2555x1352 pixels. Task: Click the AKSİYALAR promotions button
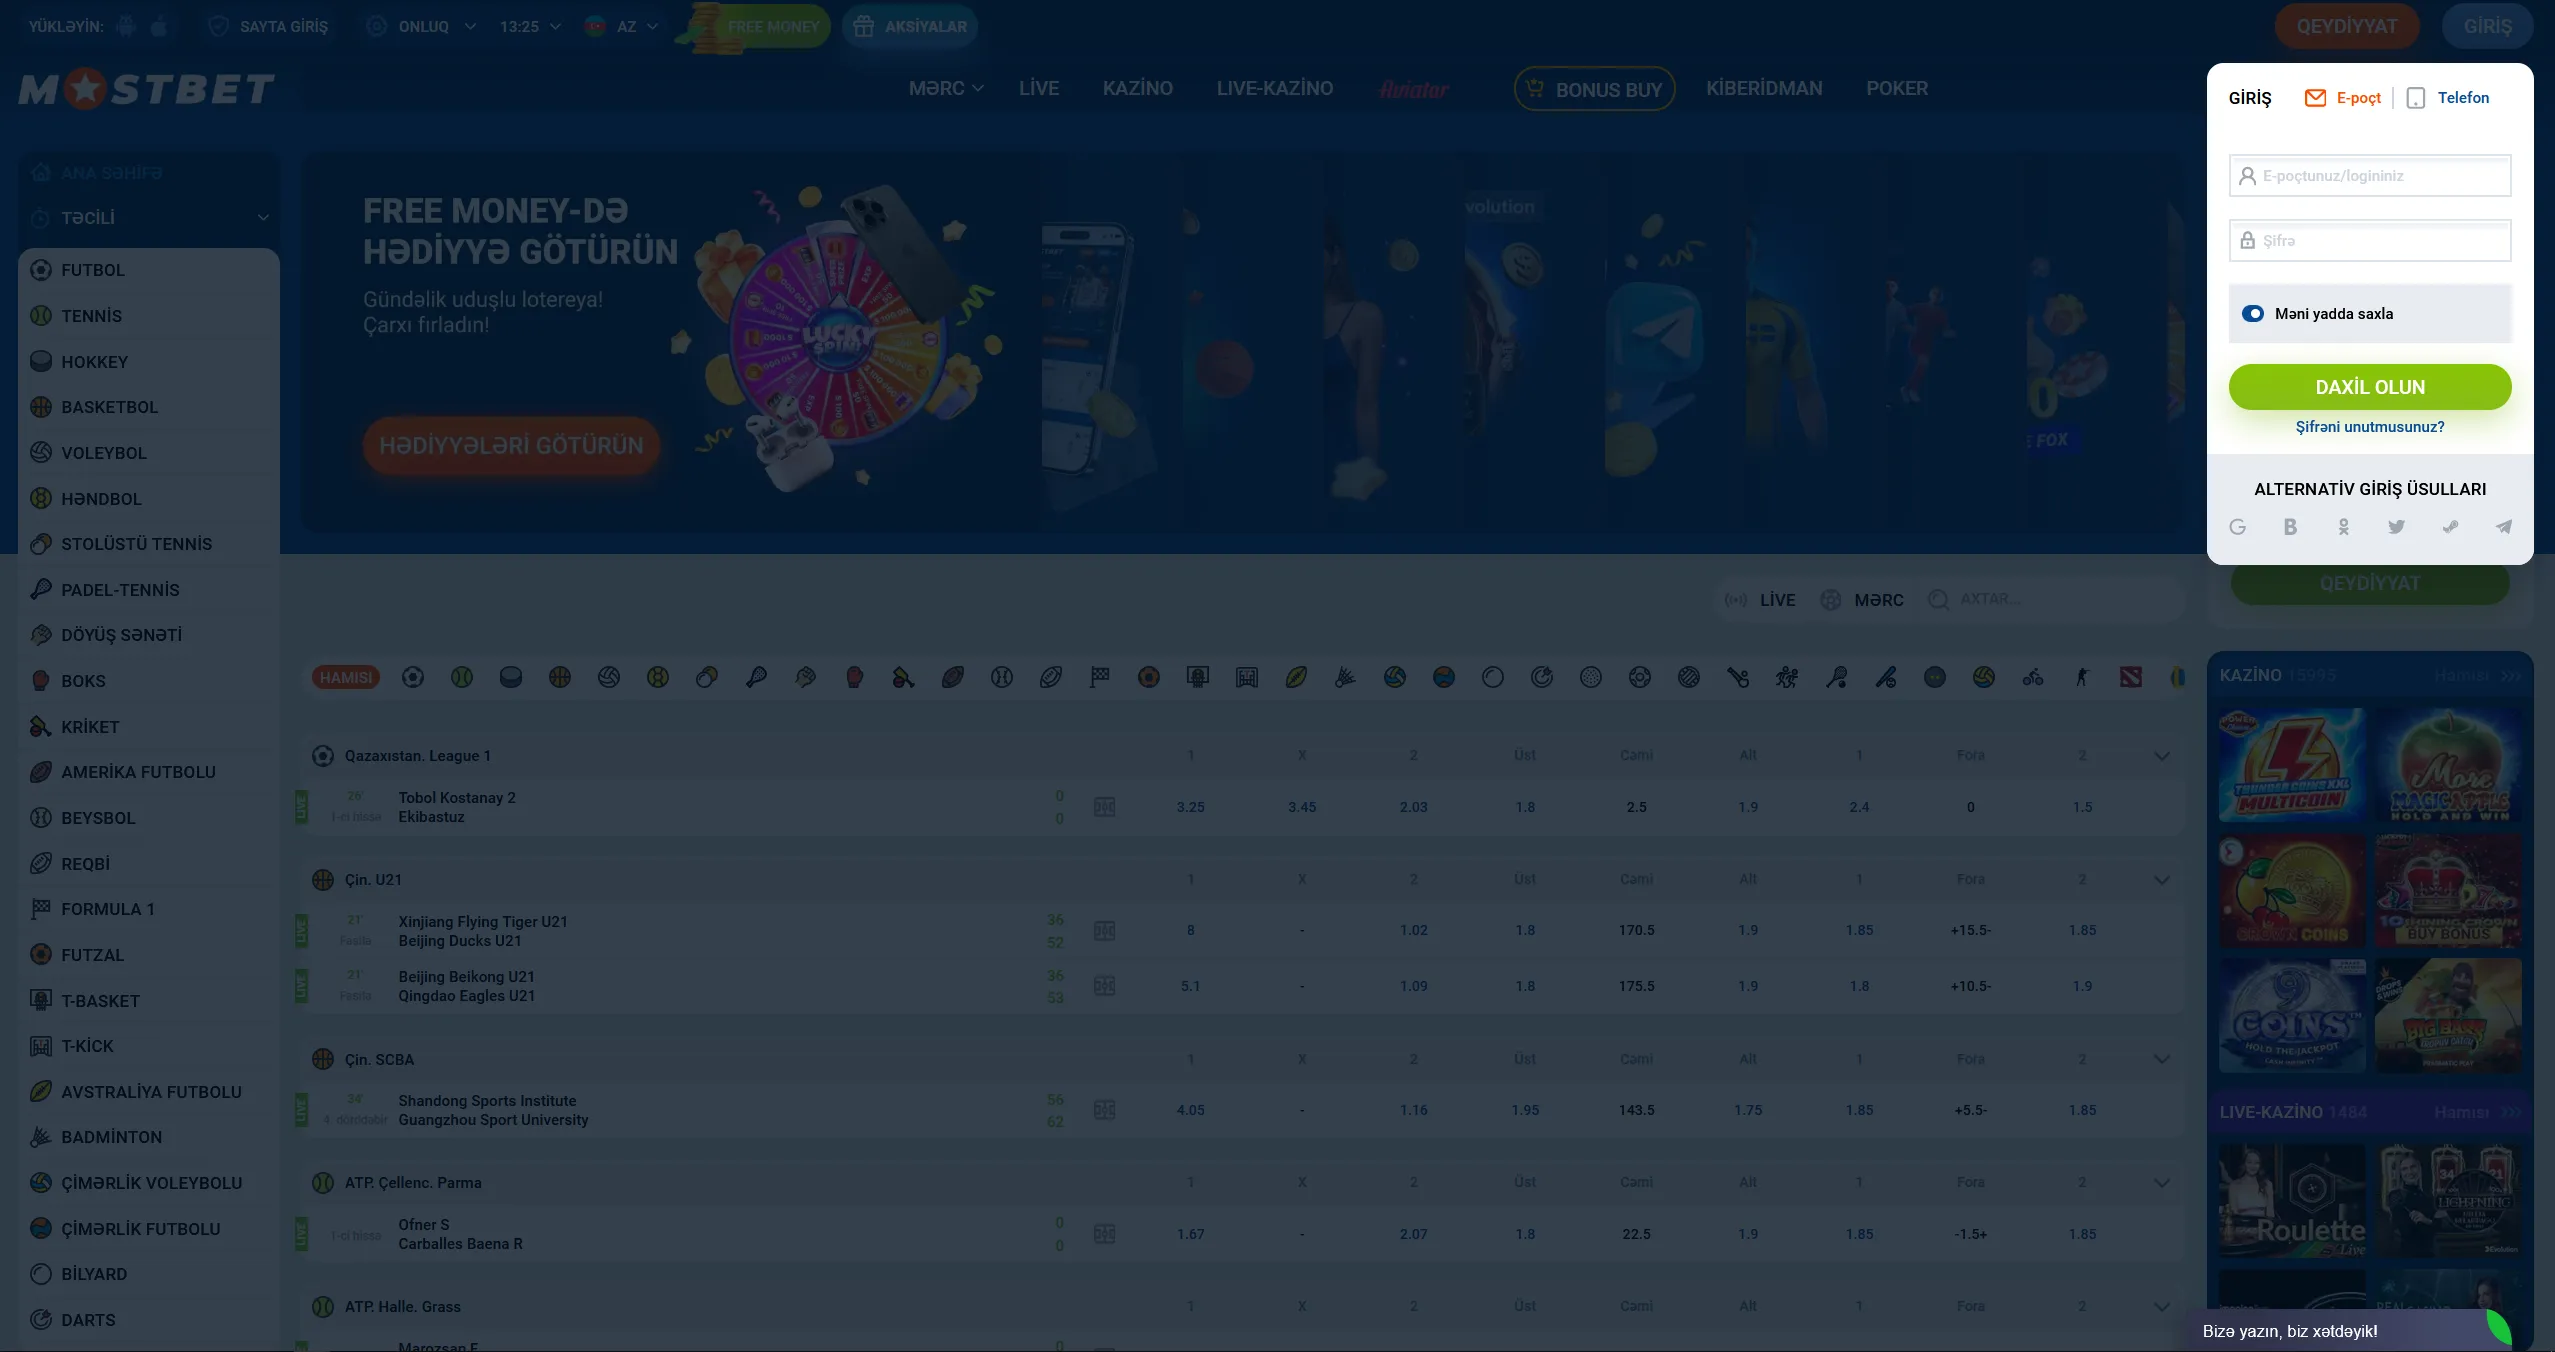tap(910, 26)
